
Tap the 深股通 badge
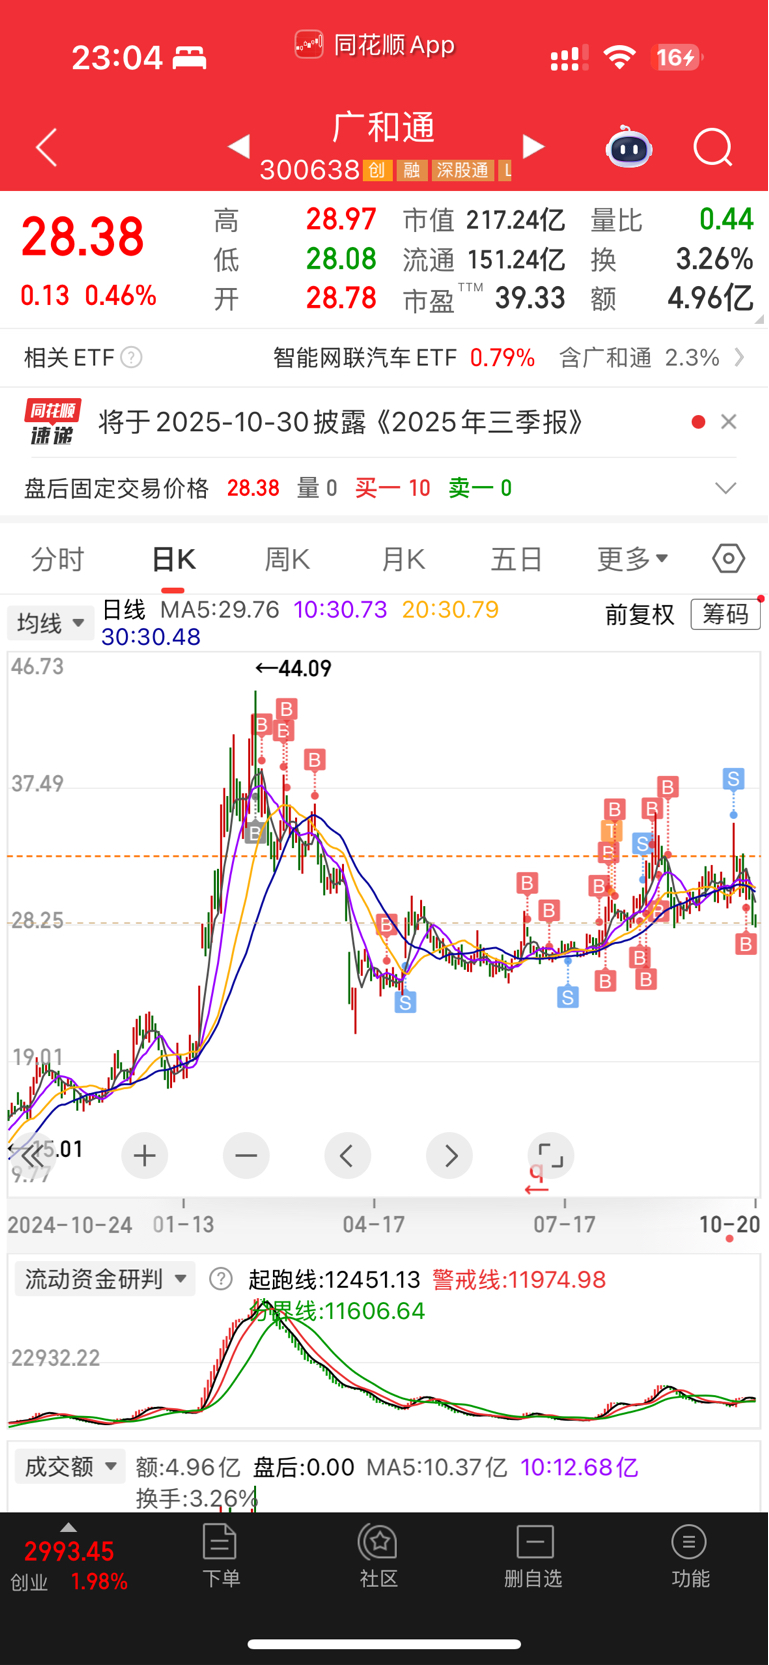click(462, 170)
